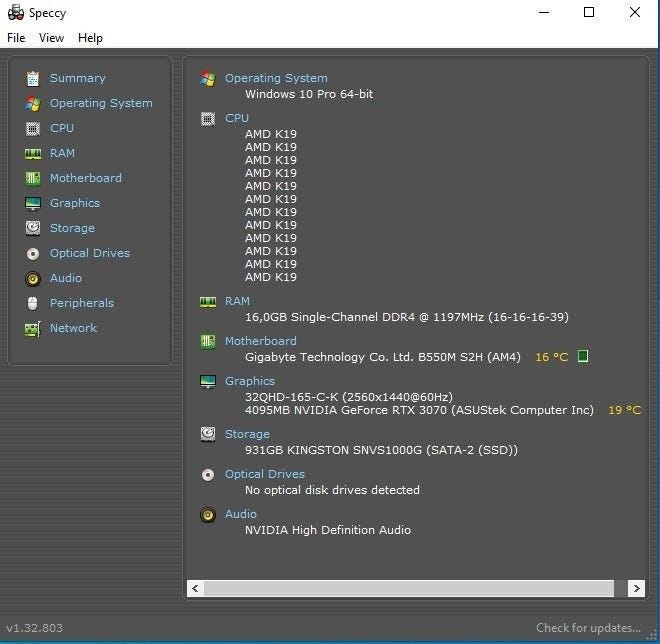Click the horizontal scrollbar left arrow
The width and height of the screenshot is (660, 644).
pos(195,589)
